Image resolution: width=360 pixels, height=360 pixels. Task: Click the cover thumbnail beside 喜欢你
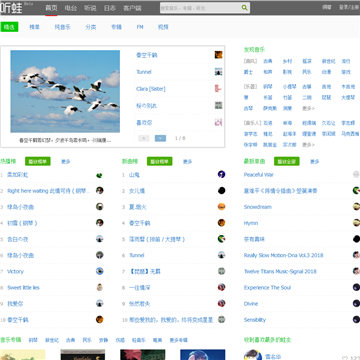click(x=218, y=122)
